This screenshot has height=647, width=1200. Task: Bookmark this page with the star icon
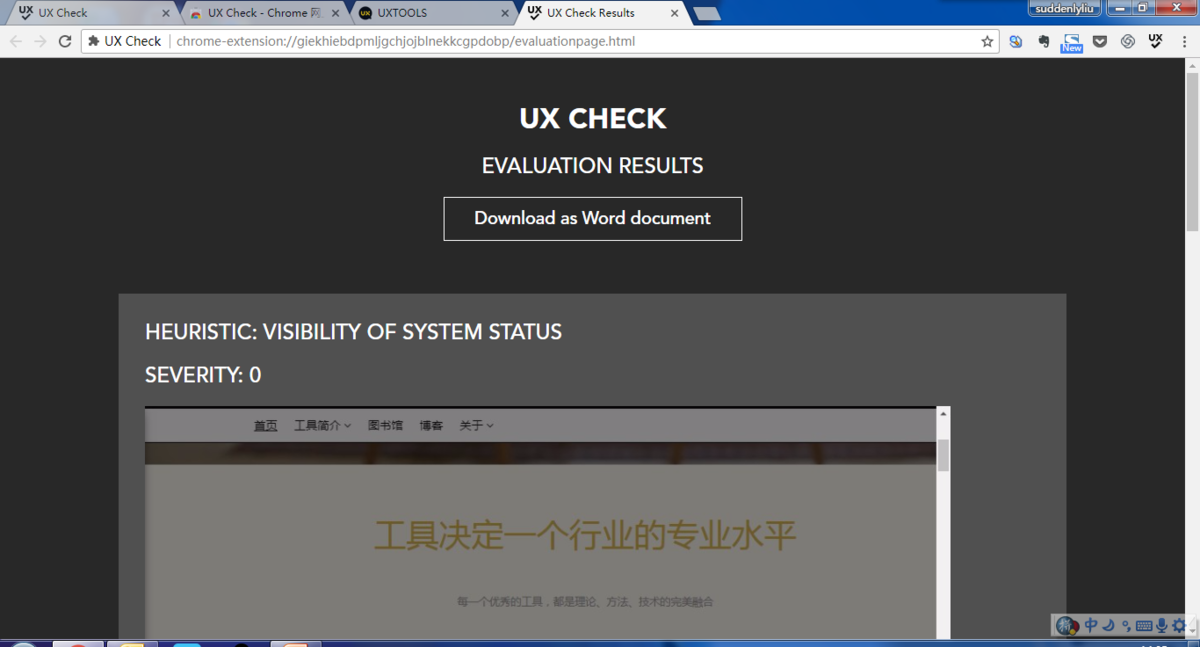coord(987,41)
